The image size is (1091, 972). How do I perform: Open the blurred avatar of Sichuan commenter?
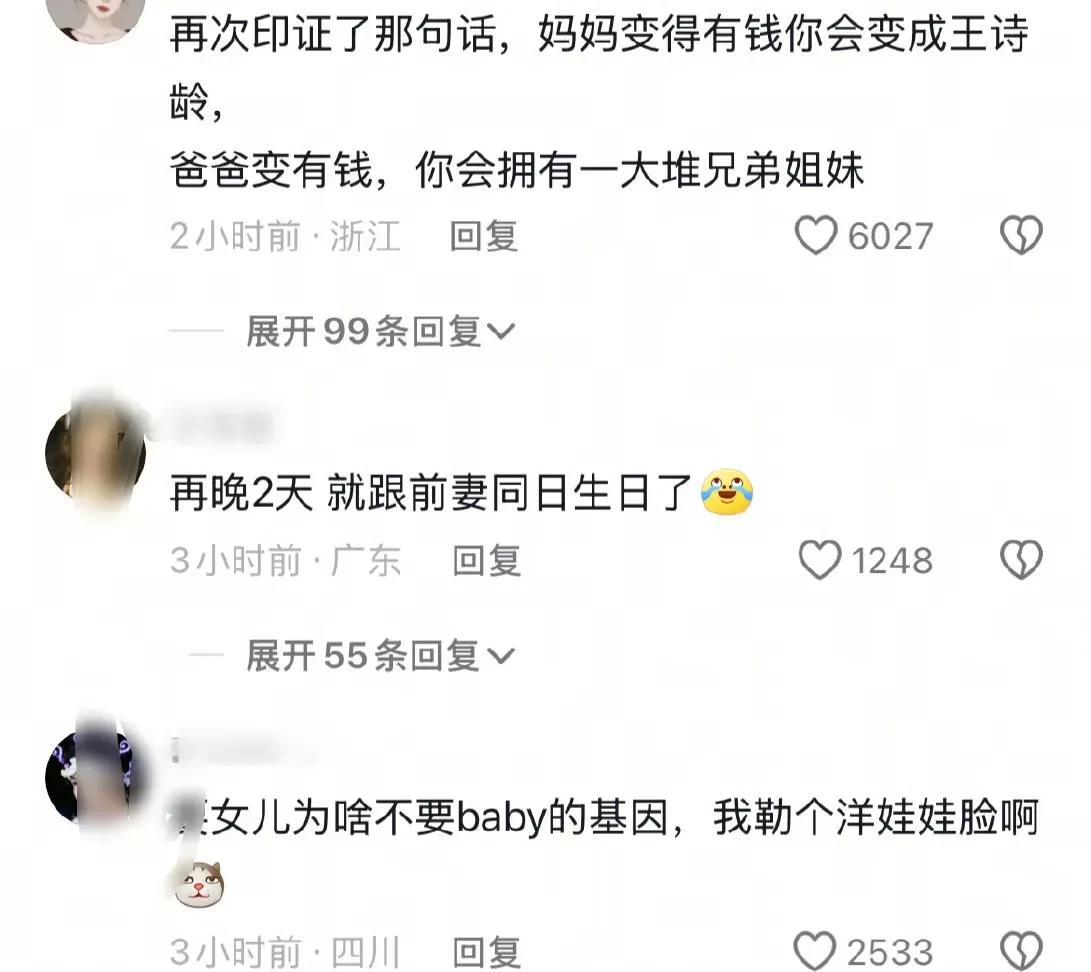pyautogui.click(x=95, y=777)
